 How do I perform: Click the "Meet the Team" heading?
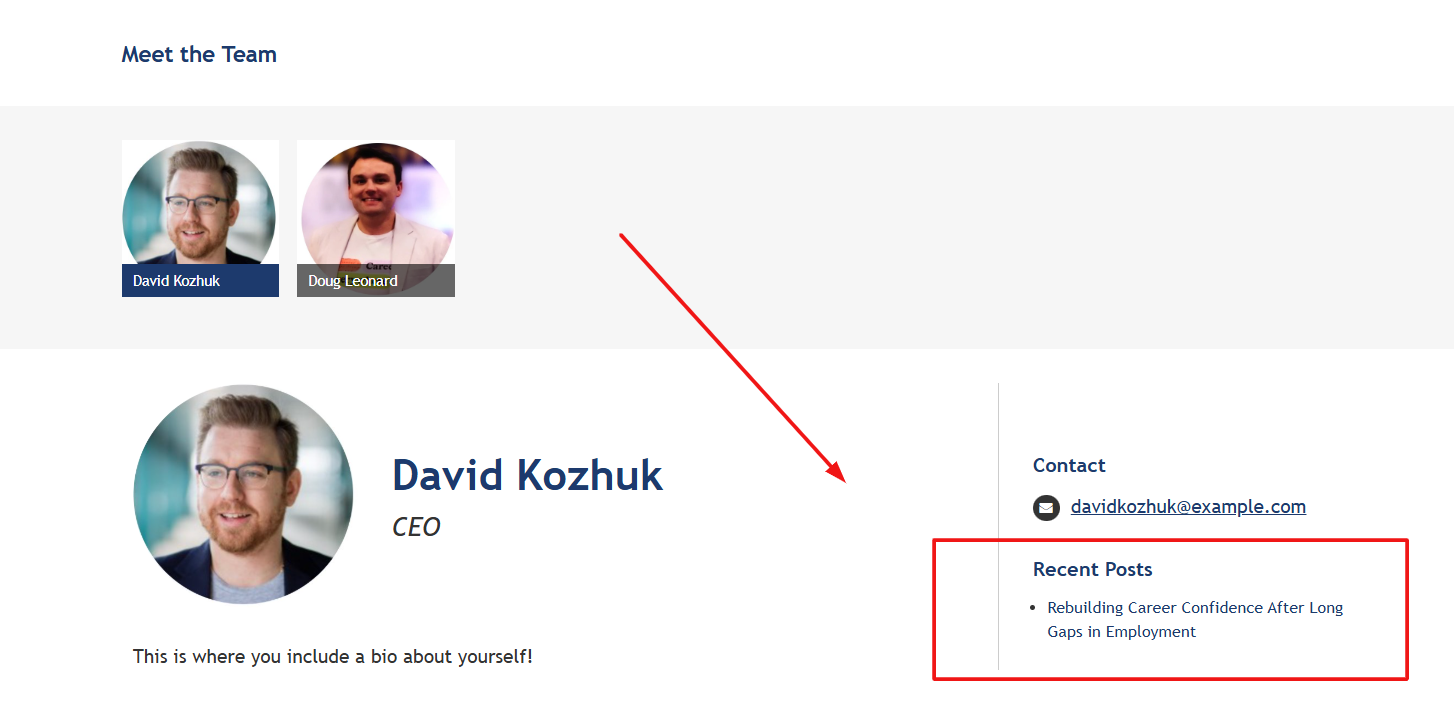click(x=199, y=54)
